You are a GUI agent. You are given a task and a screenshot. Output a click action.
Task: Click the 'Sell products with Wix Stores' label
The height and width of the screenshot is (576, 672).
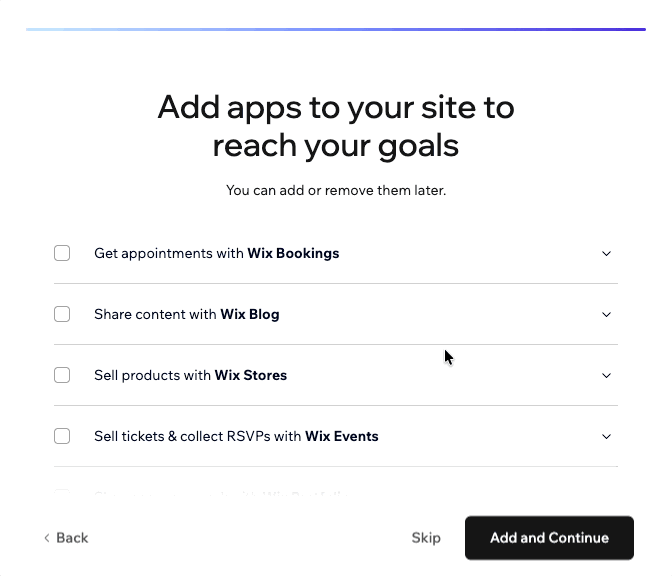(x=190, y=375)
